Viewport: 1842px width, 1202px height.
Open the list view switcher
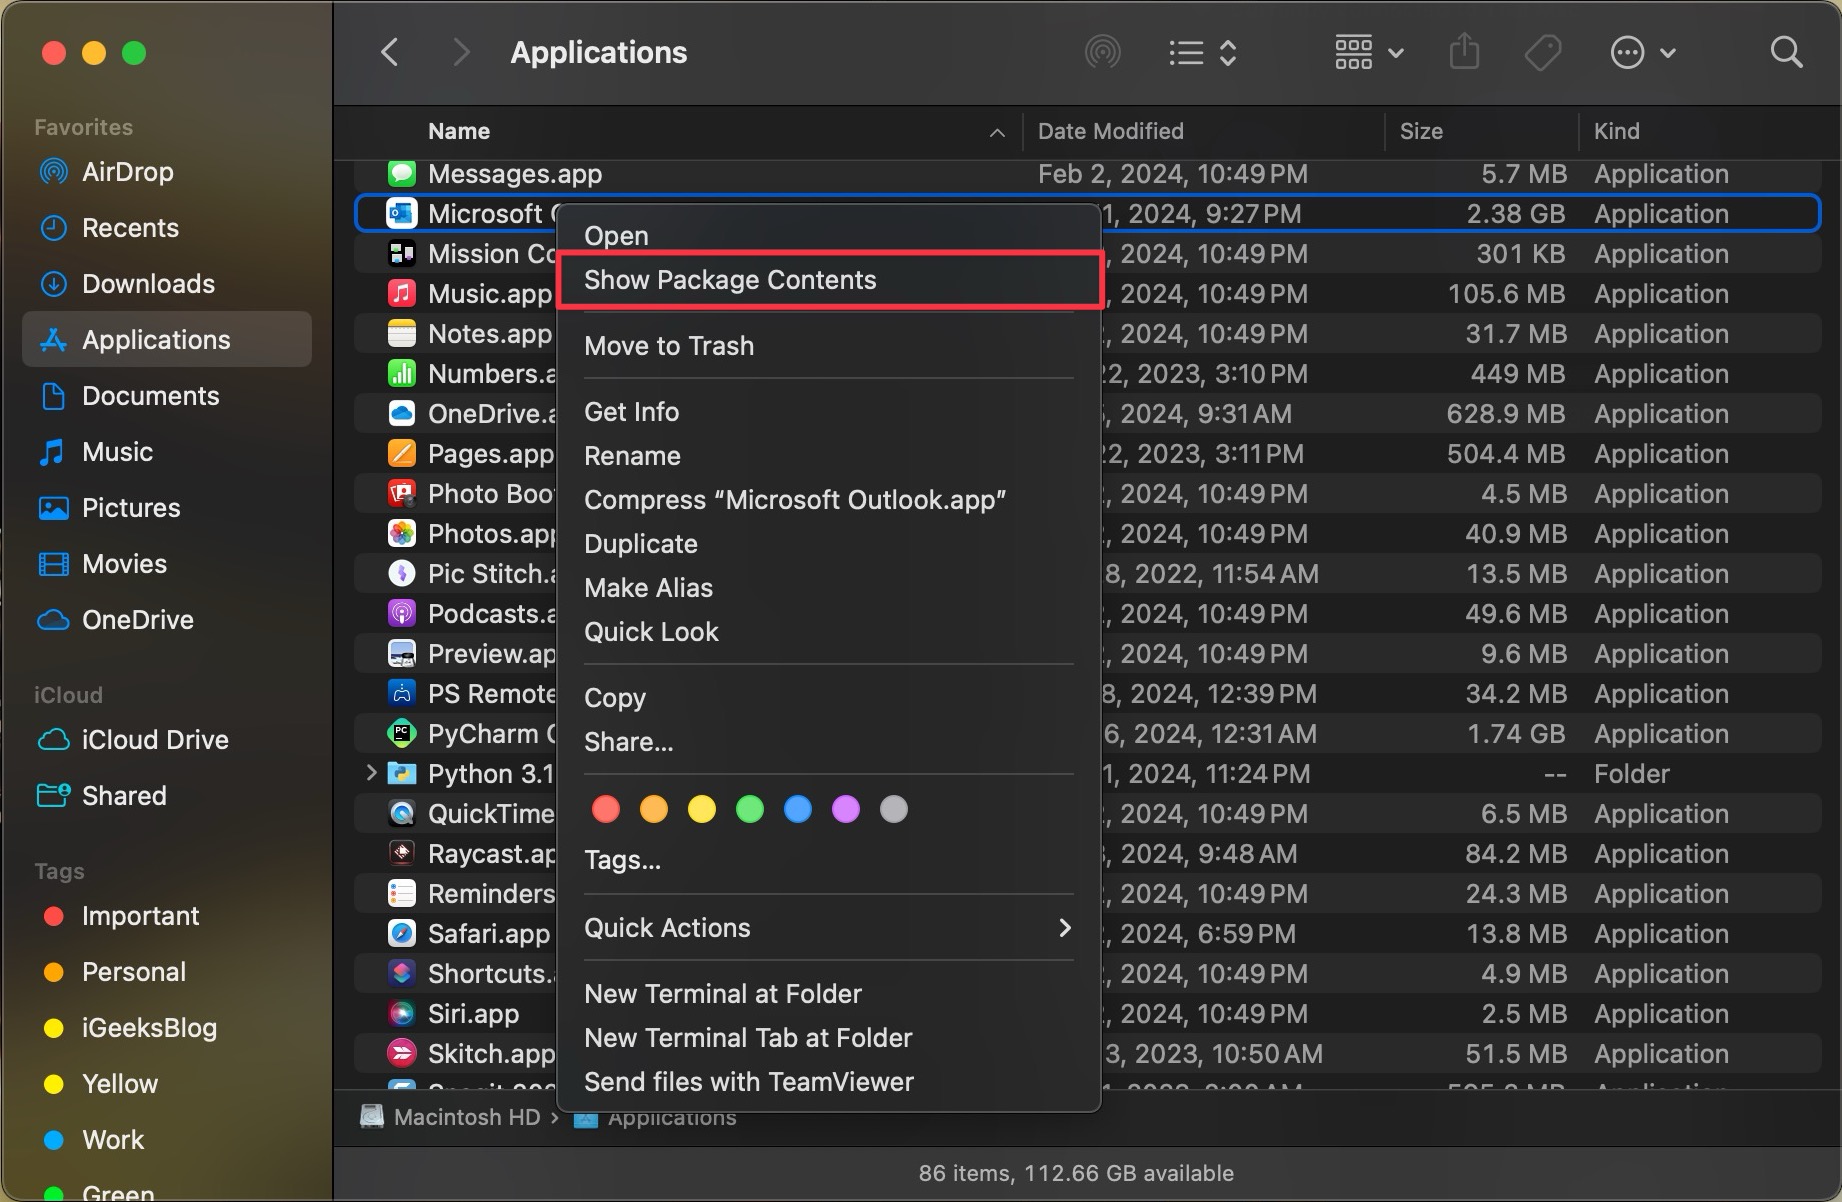point(1203,52)
